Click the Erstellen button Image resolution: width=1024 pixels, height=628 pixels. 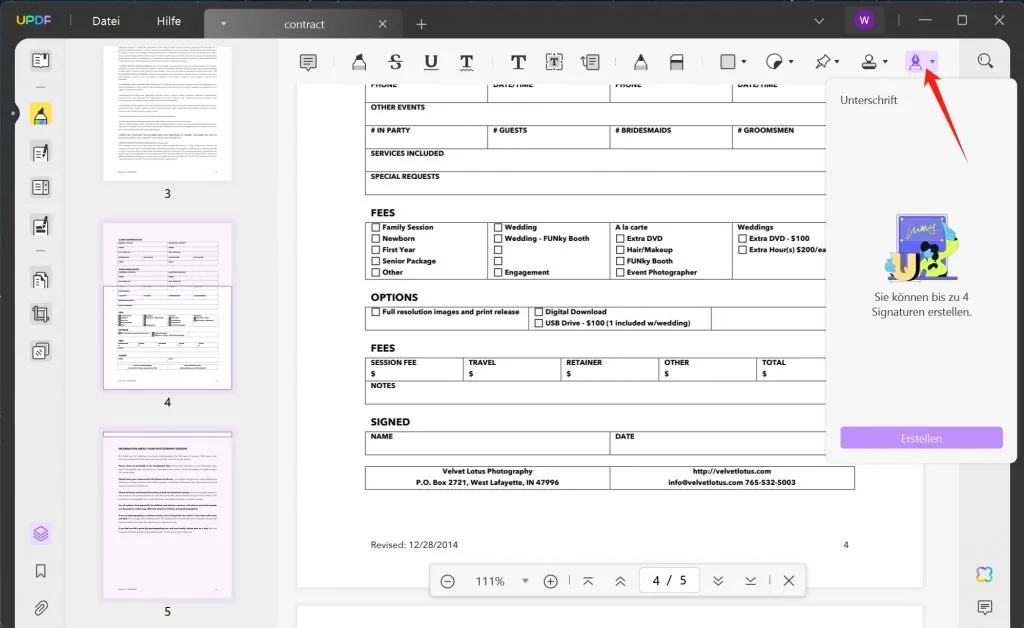point(921,438)
